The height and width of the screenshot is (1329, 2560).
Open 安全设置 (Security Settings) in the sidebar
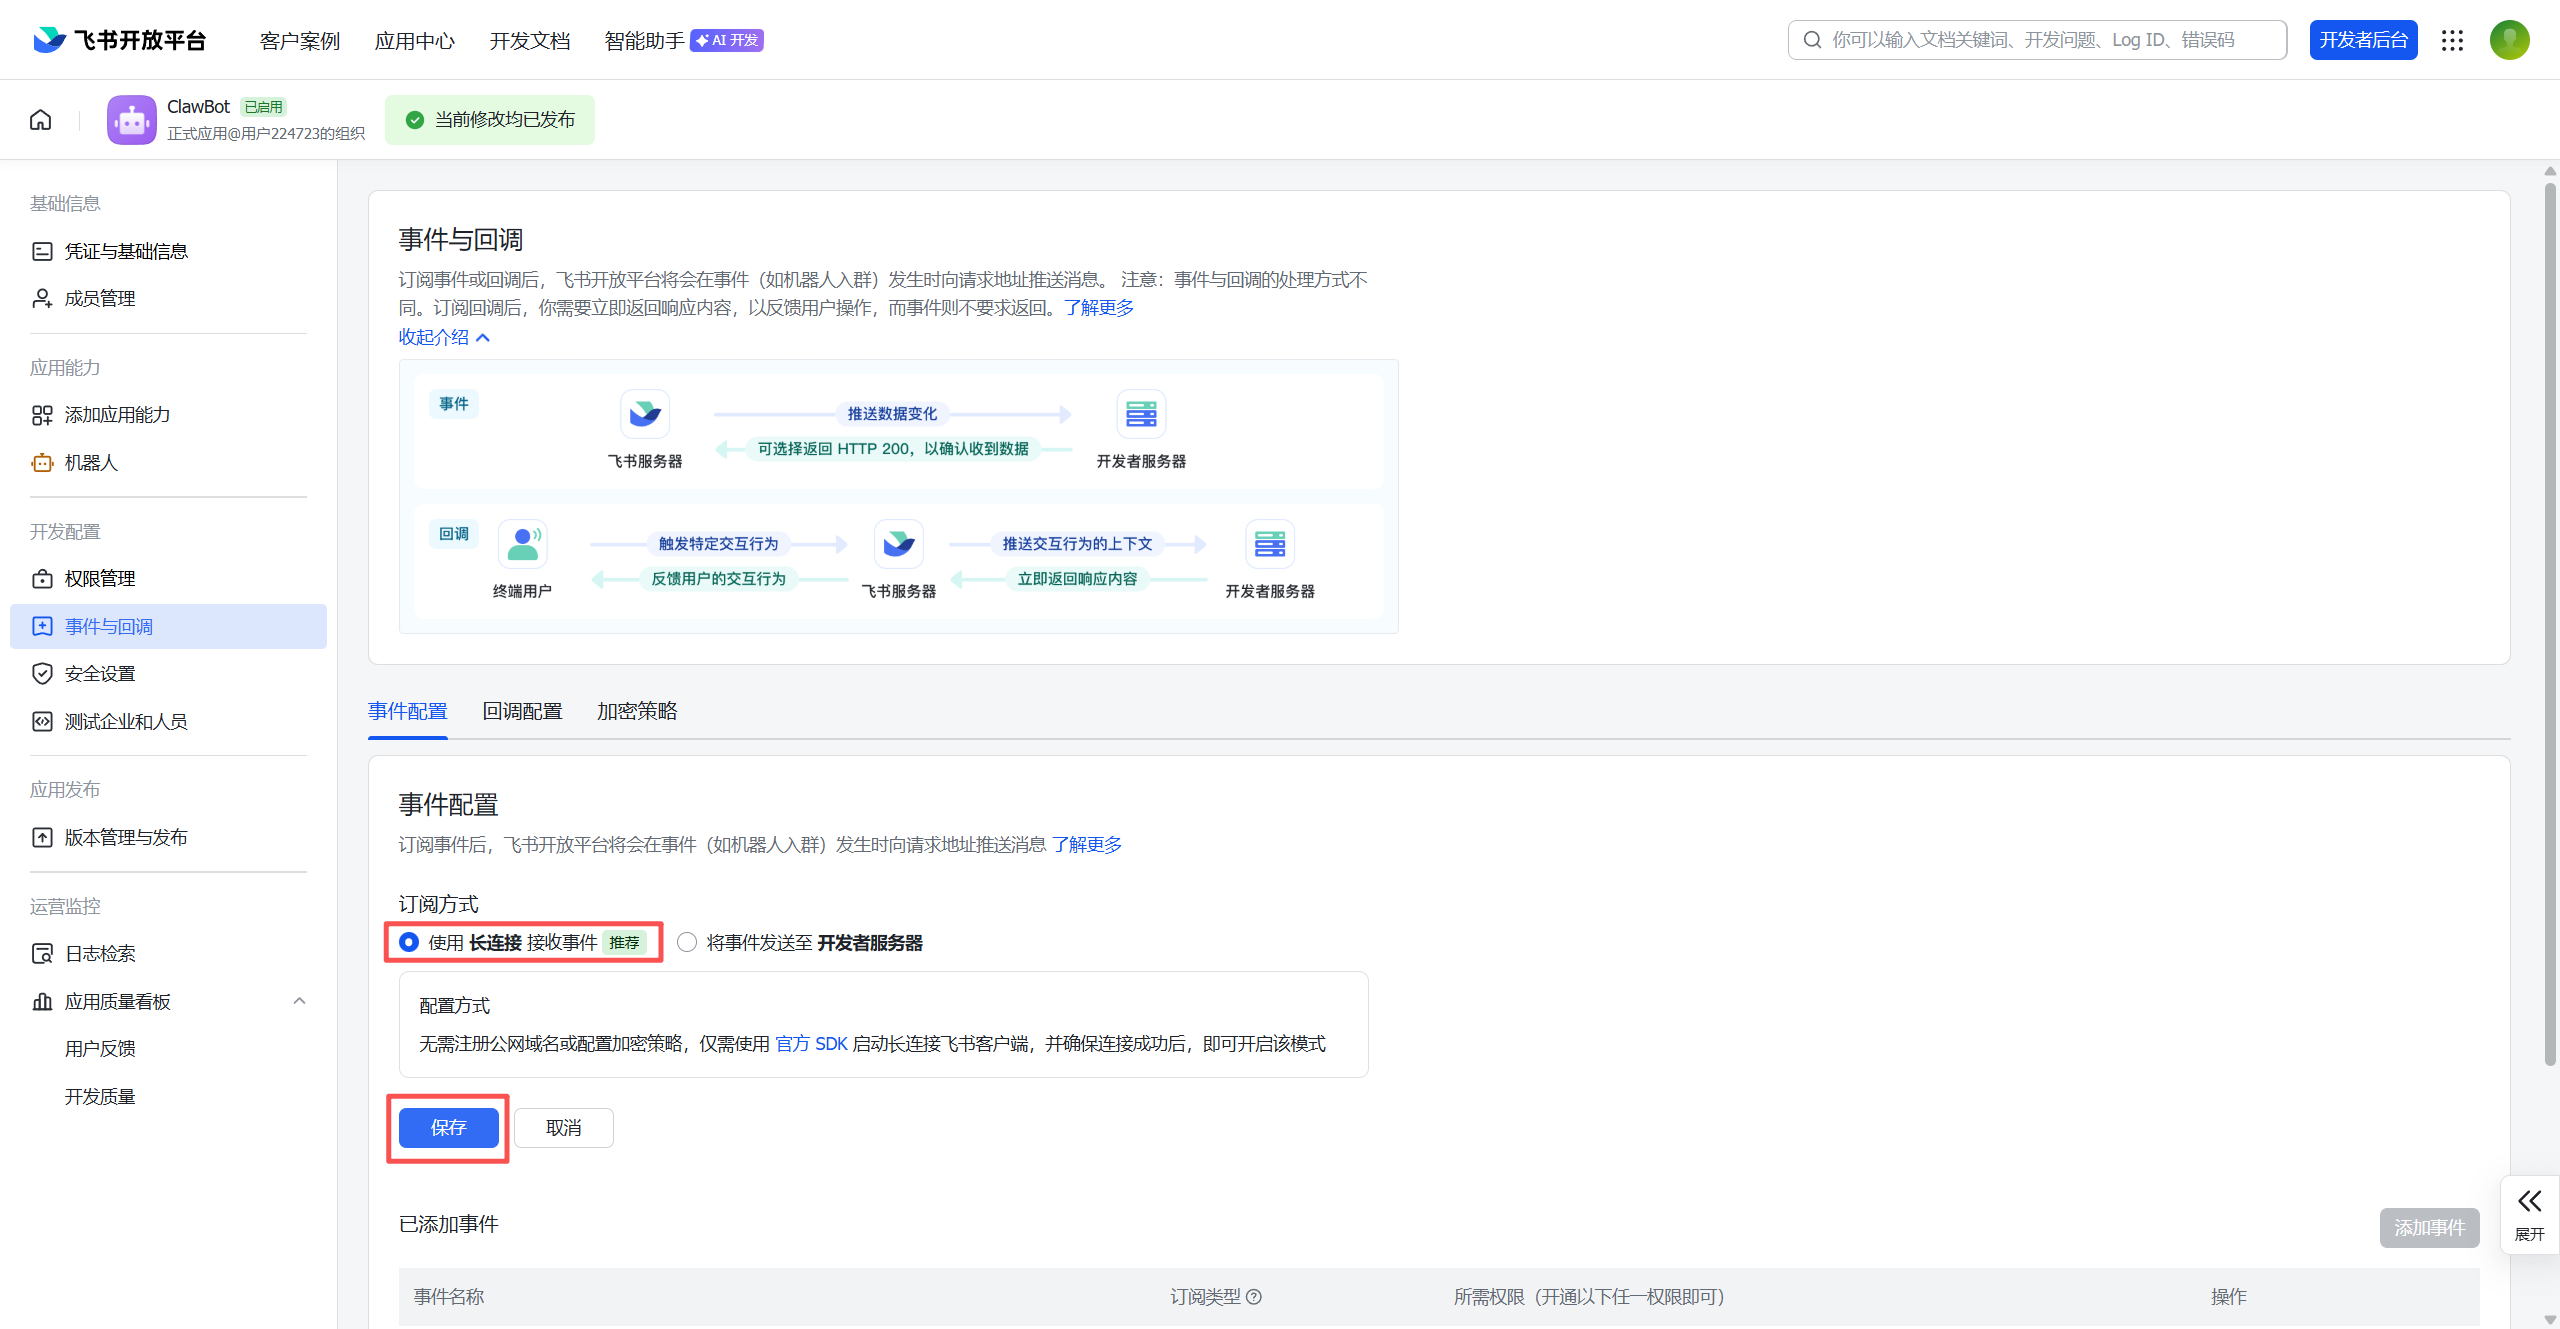(x=100, y=674)
